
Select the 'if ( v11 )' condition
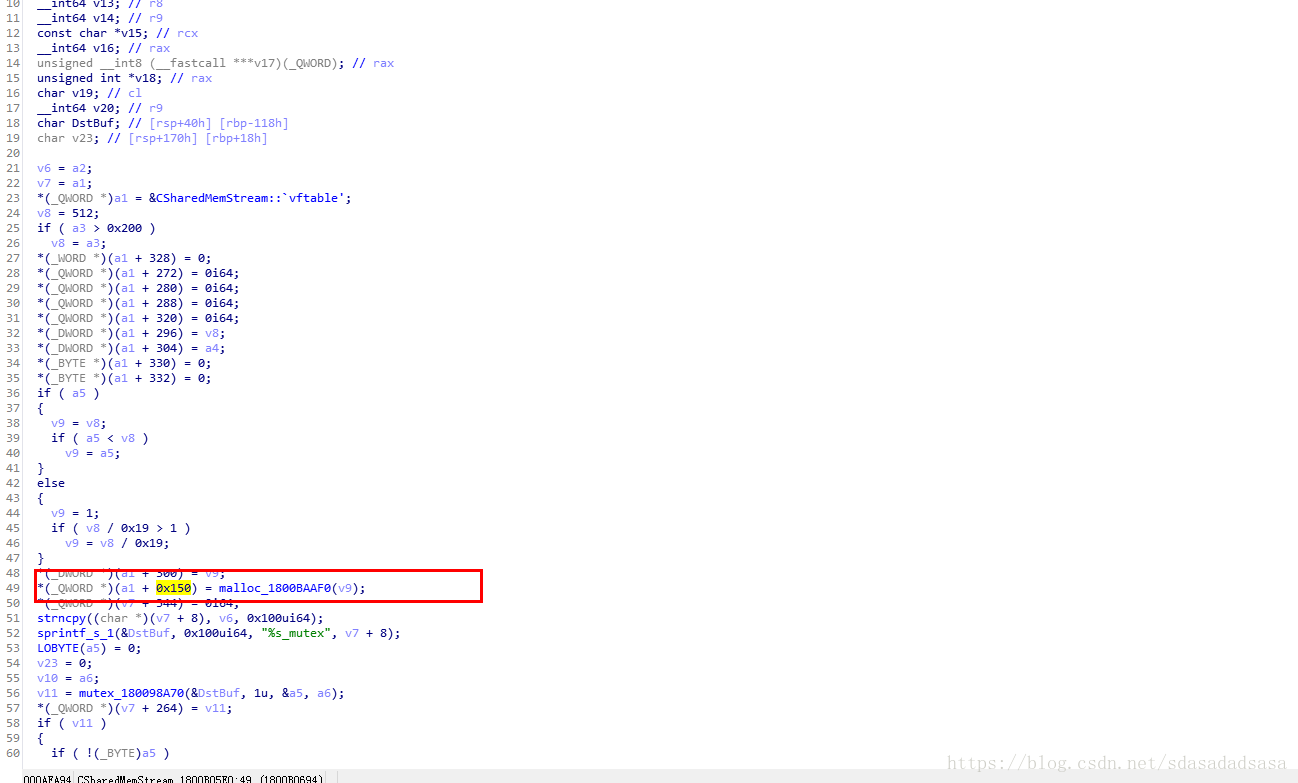[x=72, y=723]
